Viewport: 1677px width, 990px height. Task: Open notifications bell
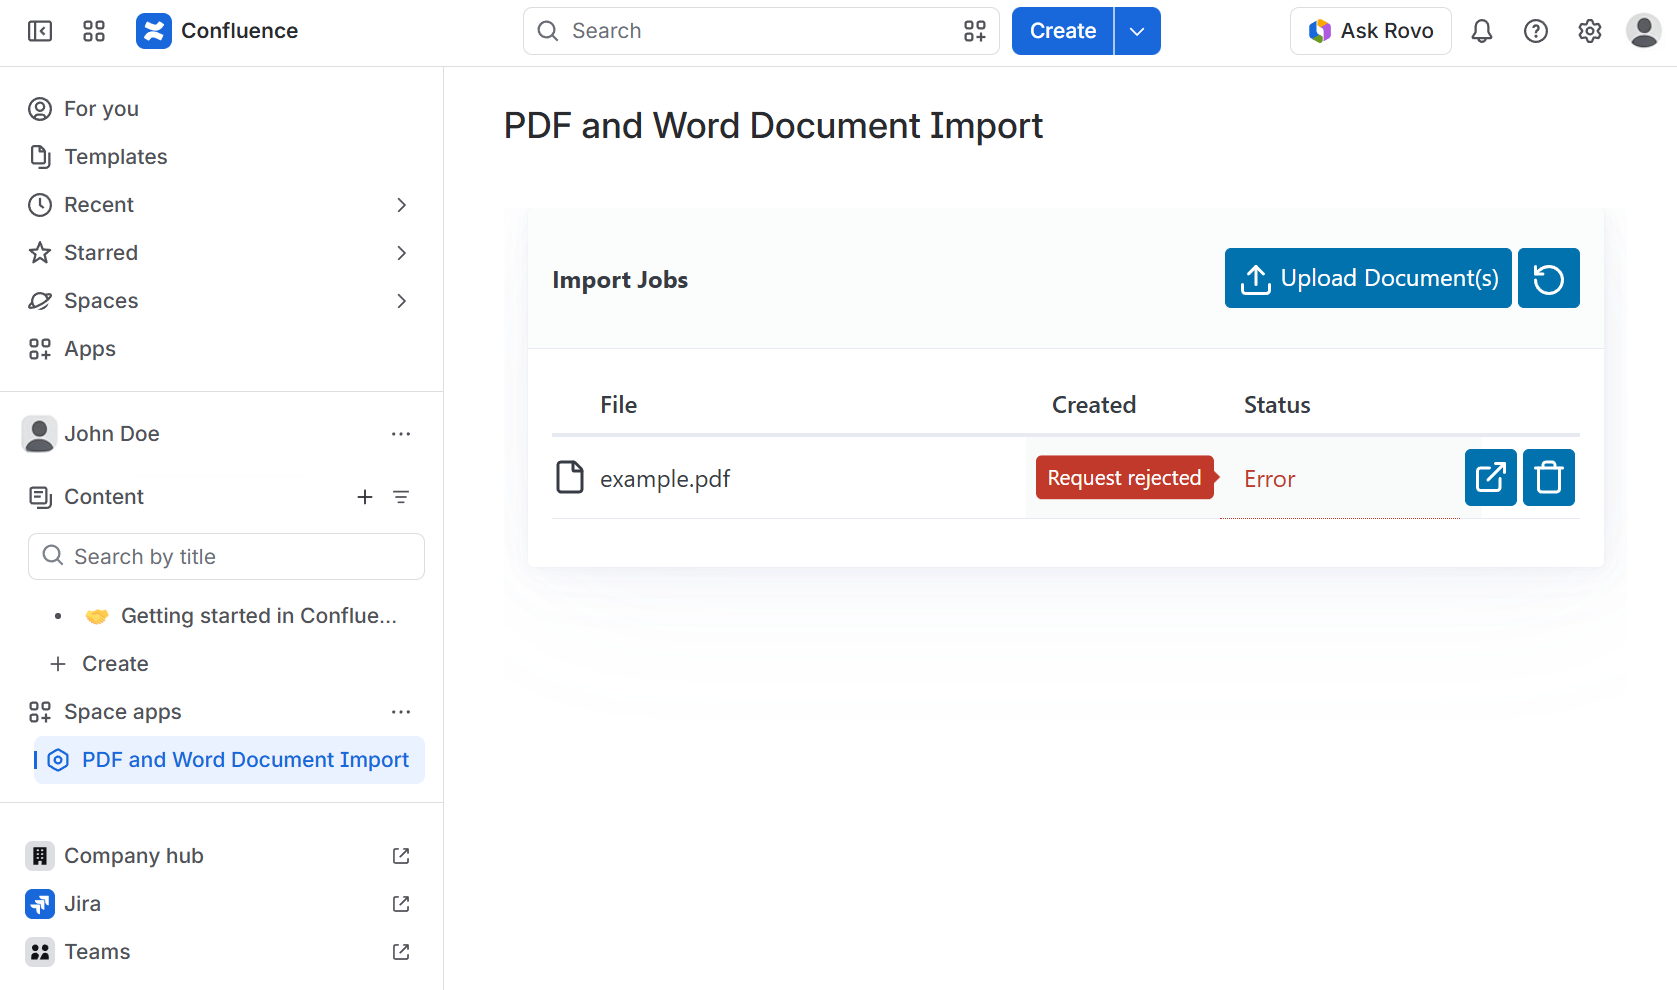[x=1482, y=31]
